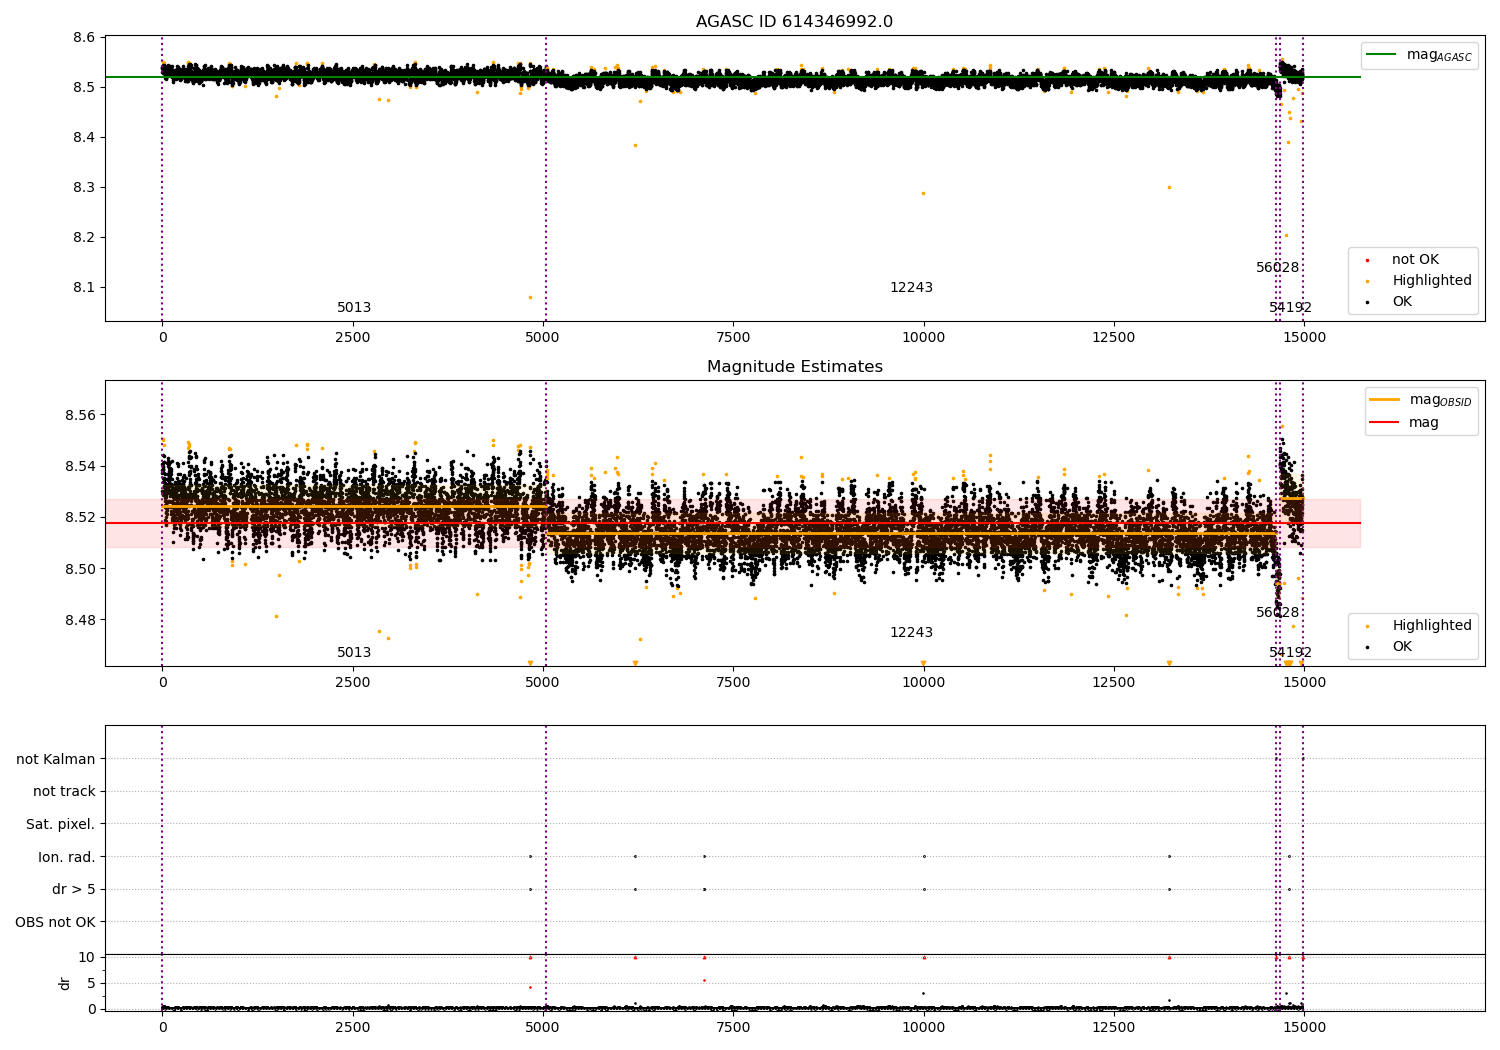1500x1050 pixels.
Task: Select the 'not OK' legend entry in top plot
Action: click(1415, 260)
